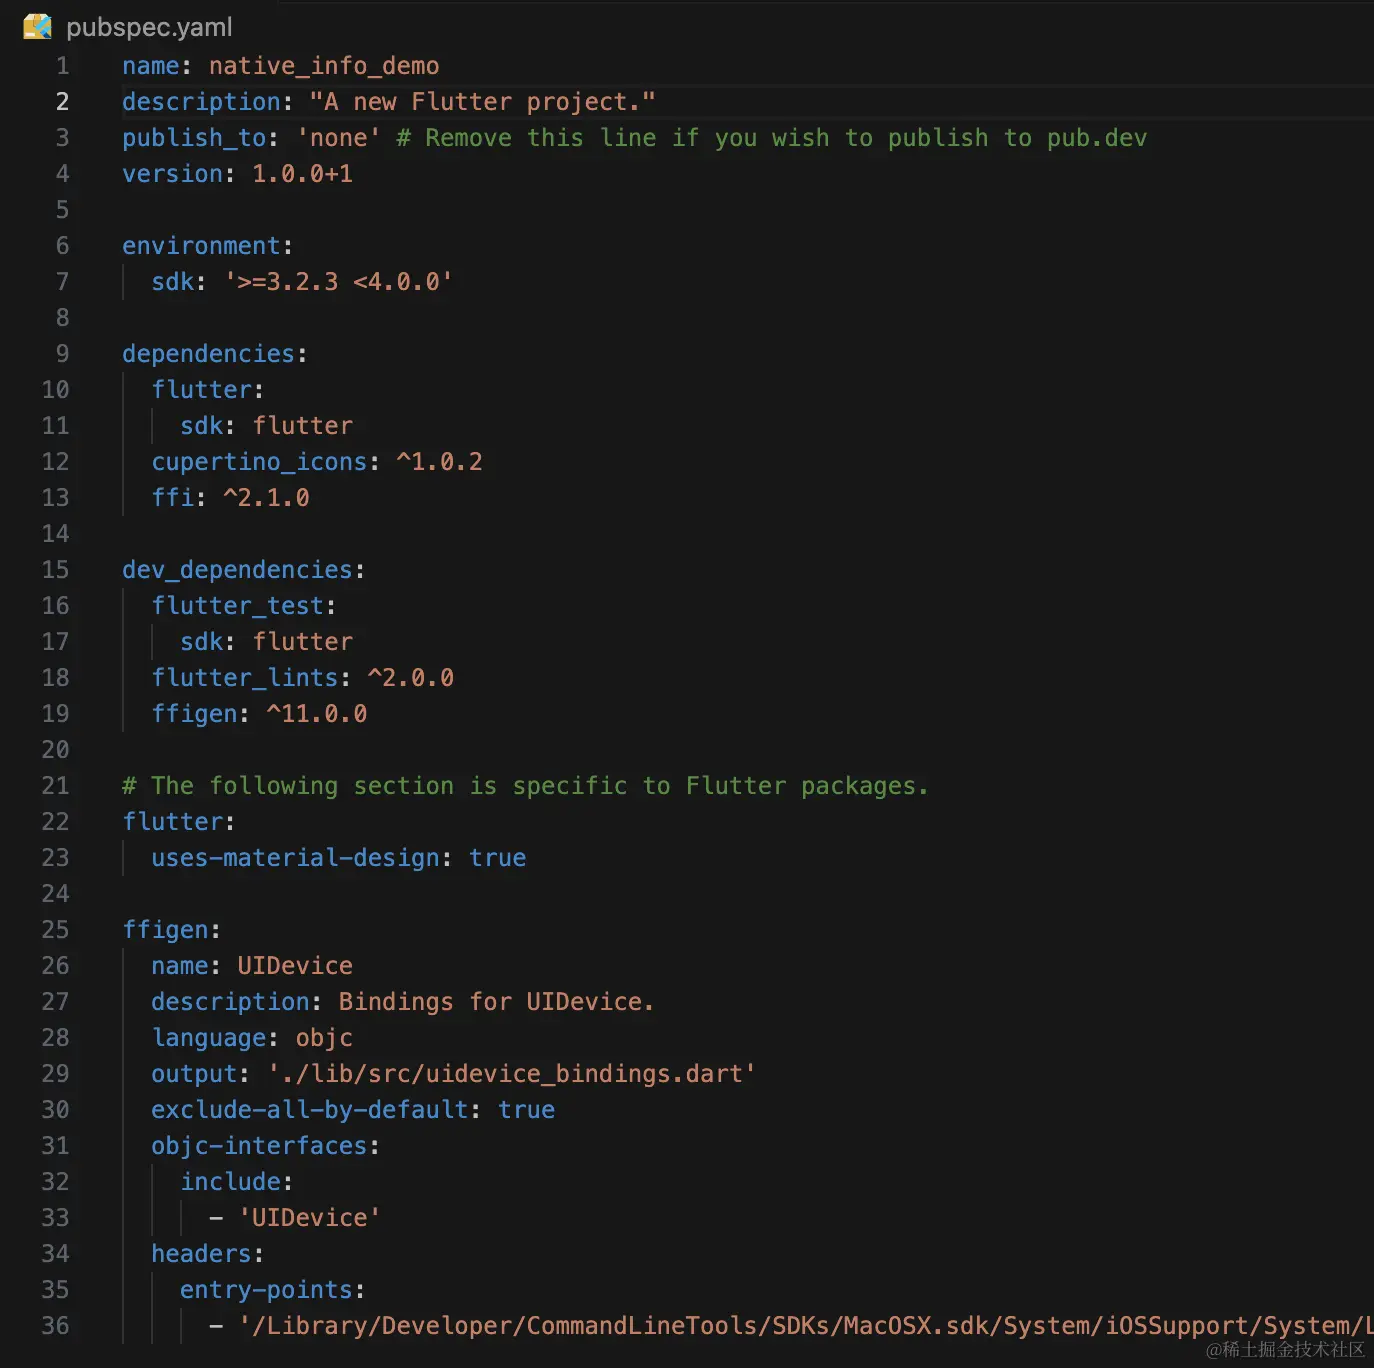
Task: Click the ffigen version ^11.0.0
Action: click(316, 714)
